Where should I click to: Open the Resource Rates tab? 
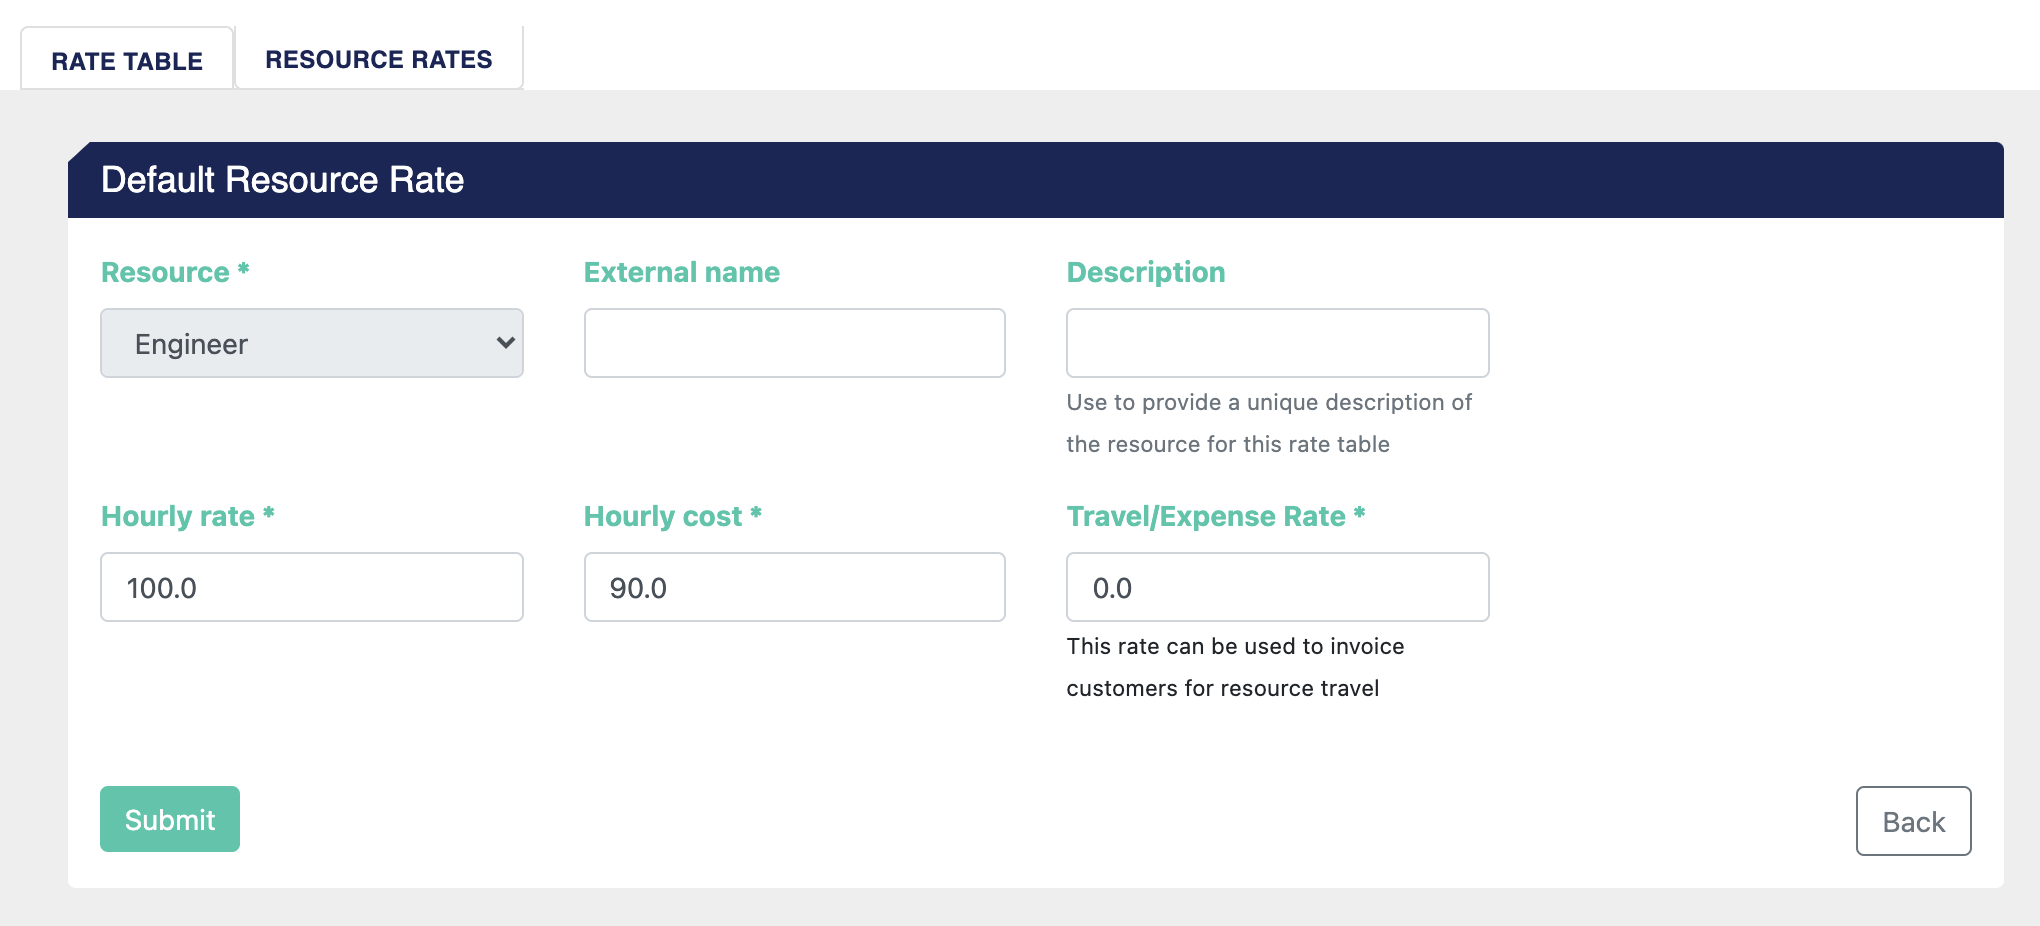point(379,59)
